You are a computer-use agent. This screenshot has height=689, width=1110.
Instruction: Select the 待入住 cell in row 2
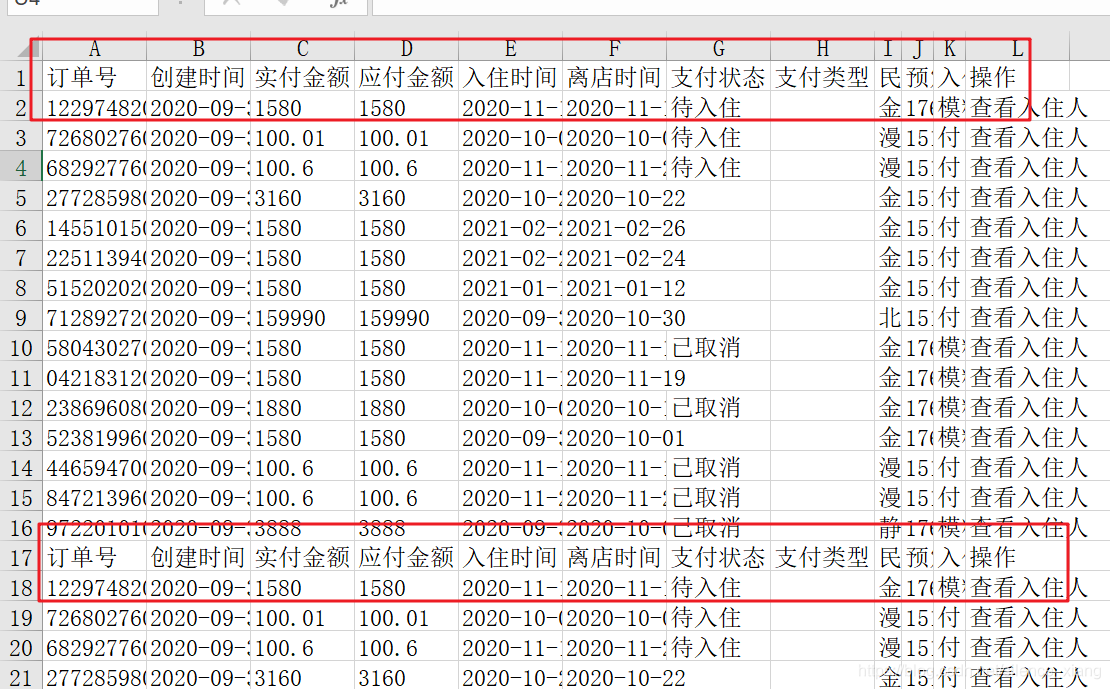point(718,107)
